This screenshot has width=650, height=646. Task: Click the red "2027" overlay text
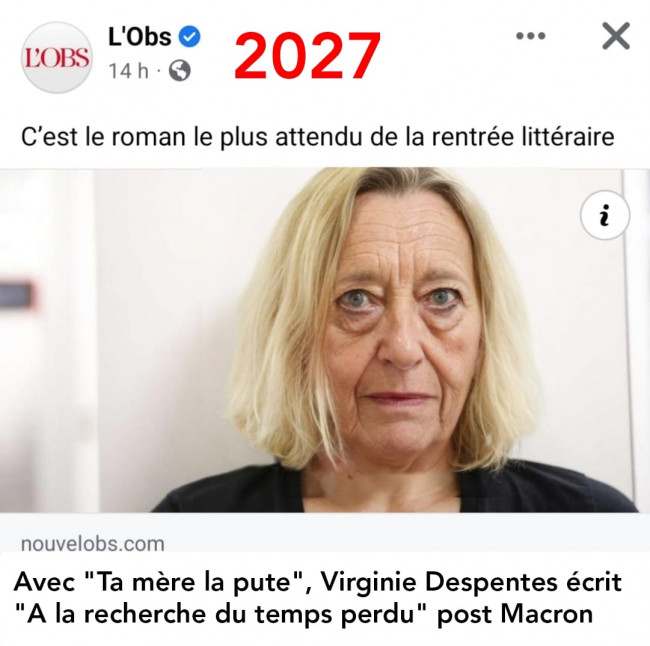pyautogui.click(x=308, y=56)
